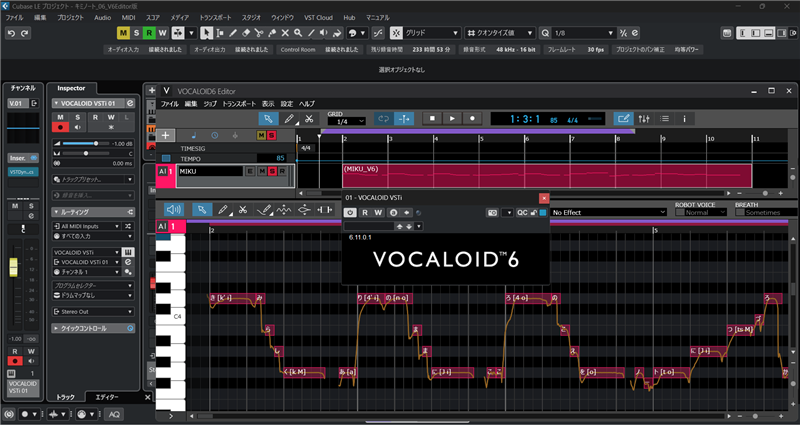Open the Cubase MIDI menu
The height and width of the screenshot is (425, 800).
[129, 17]
